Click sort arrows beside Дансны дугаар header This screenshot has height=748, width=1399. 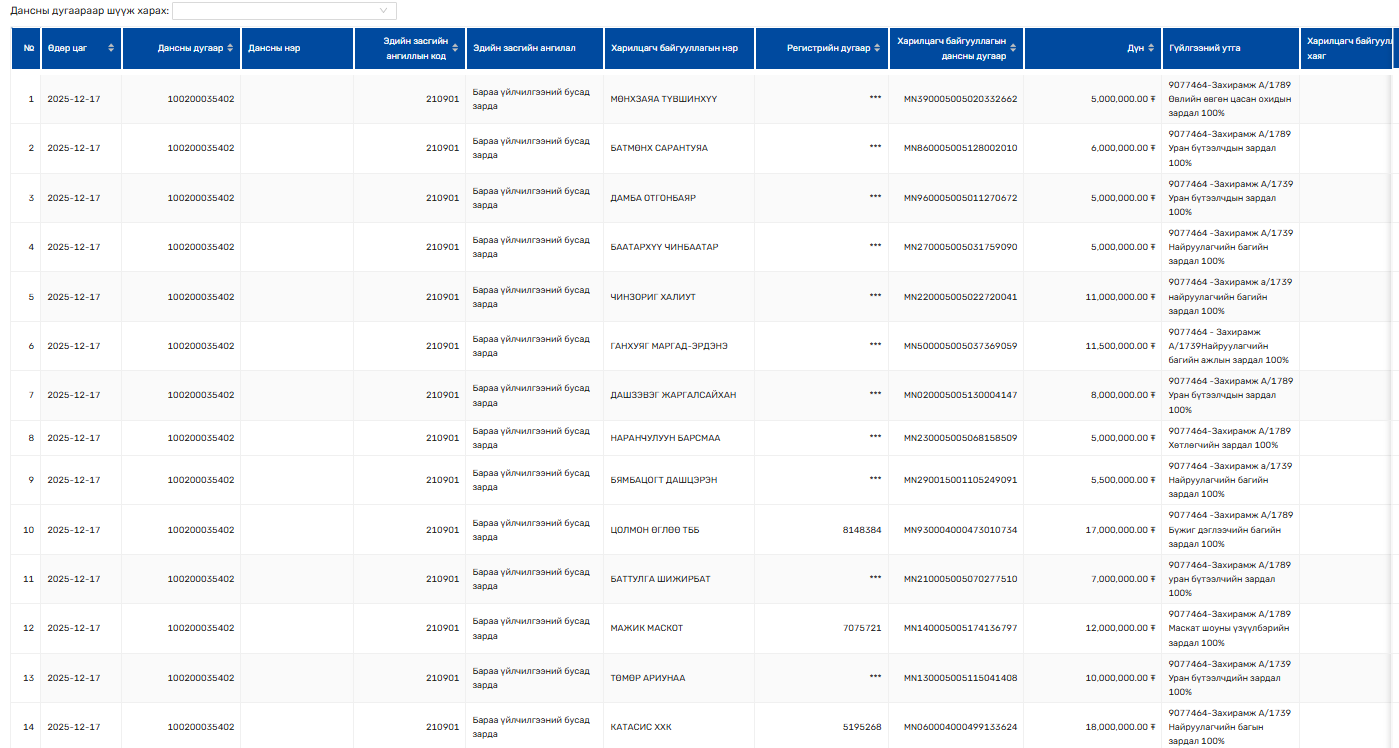[x=231, y=48]
